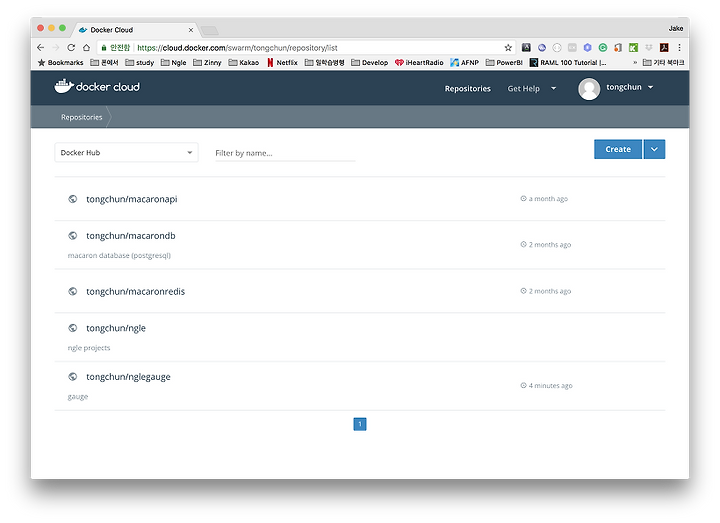Open Netflix bookmark
The height and width of the screenshot is (523, 720).
(x=282, y=62)
